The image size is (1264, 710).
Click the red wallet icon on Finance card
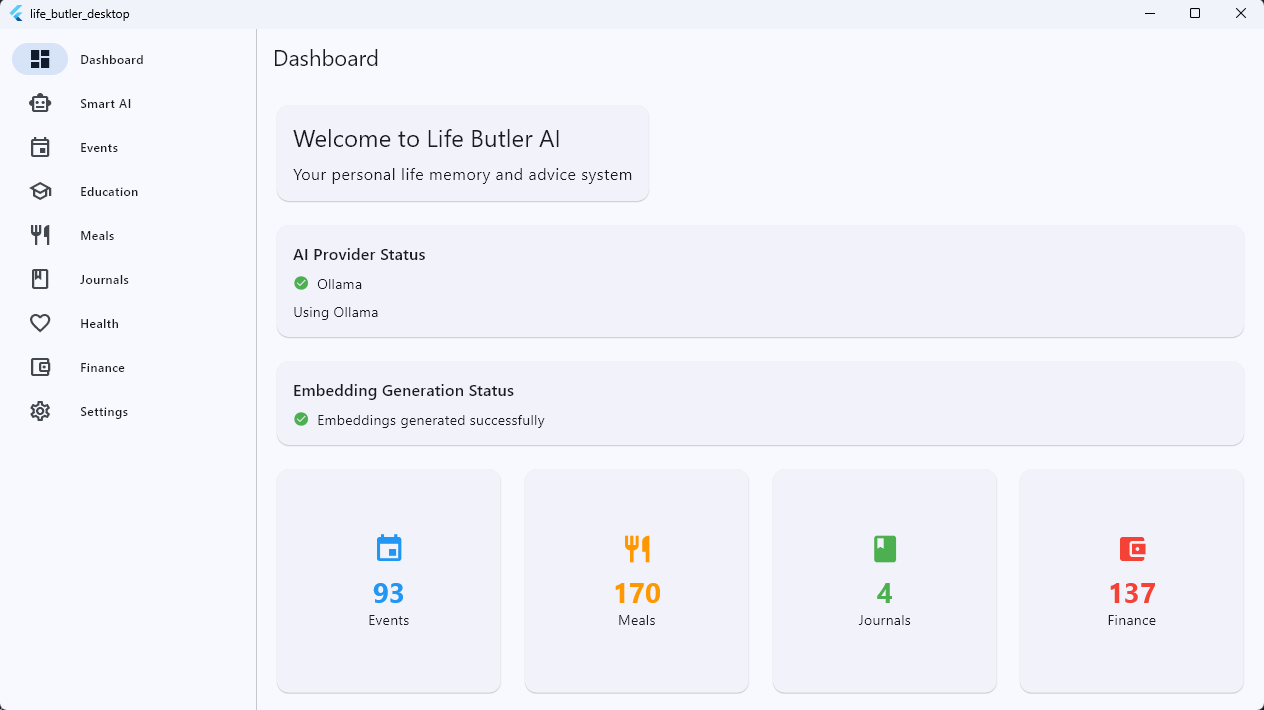1132,548
